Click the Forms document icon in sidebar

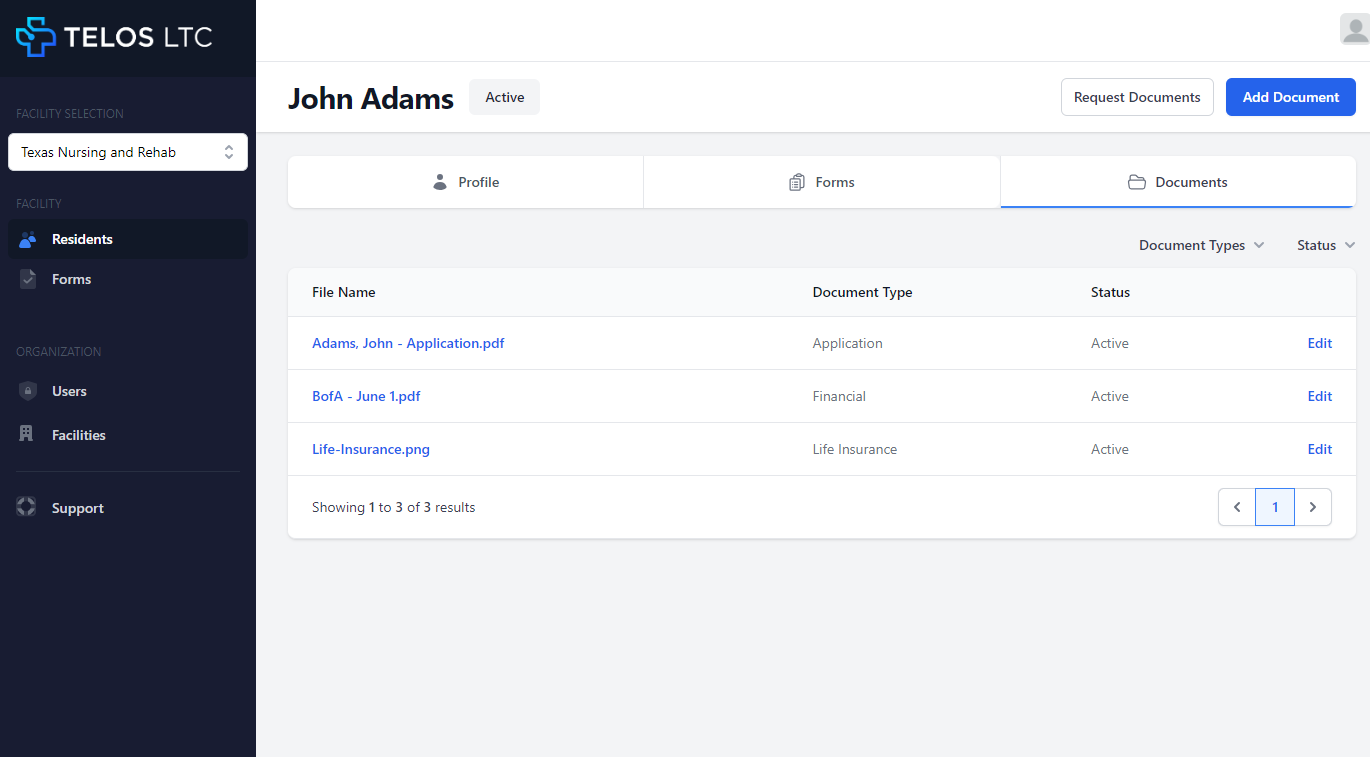(28, 279)
